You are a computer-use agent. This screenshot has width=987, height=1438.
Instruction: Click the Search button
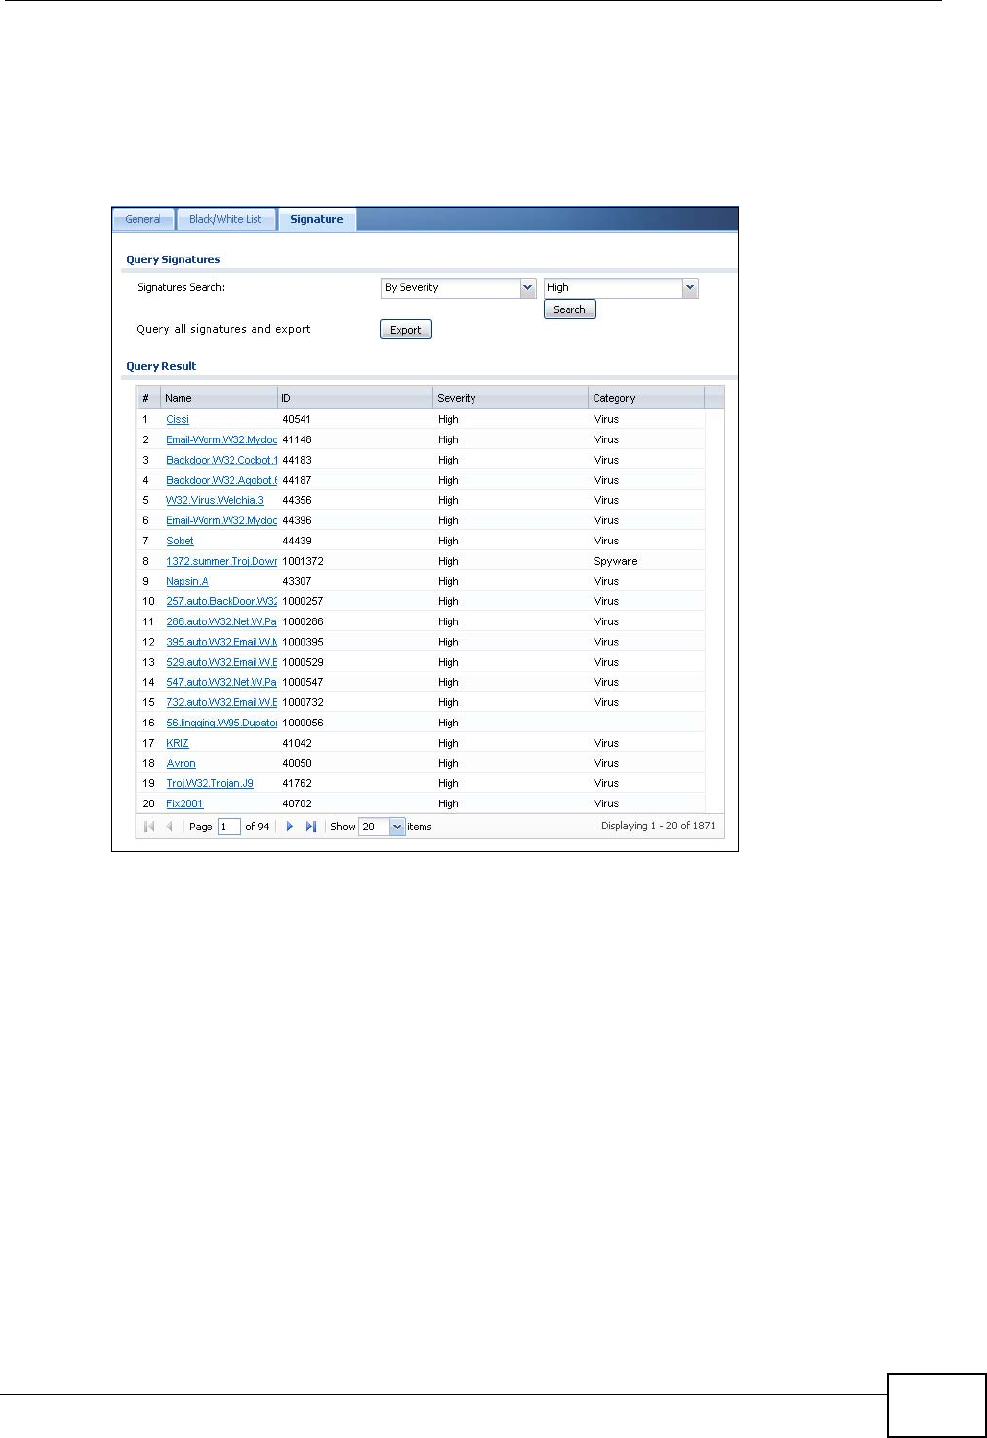pos(570,310)
